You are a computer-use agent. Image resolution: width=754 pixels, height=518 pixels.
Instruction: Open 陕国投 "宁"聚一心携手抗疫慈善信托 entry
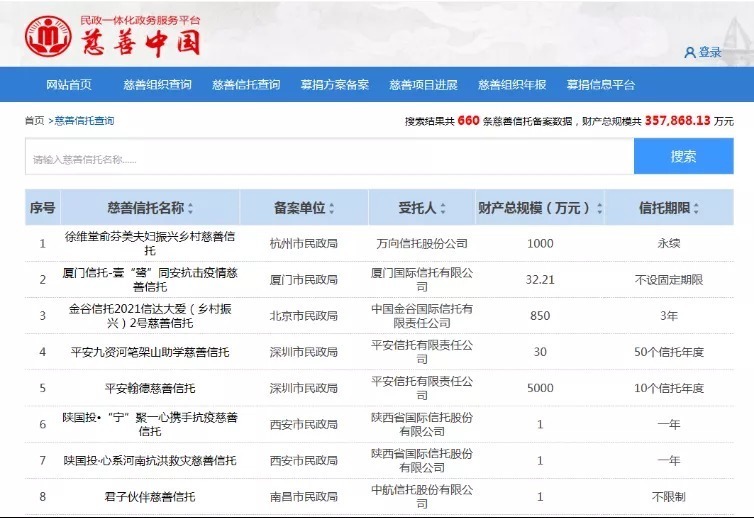tap(150, 424)
